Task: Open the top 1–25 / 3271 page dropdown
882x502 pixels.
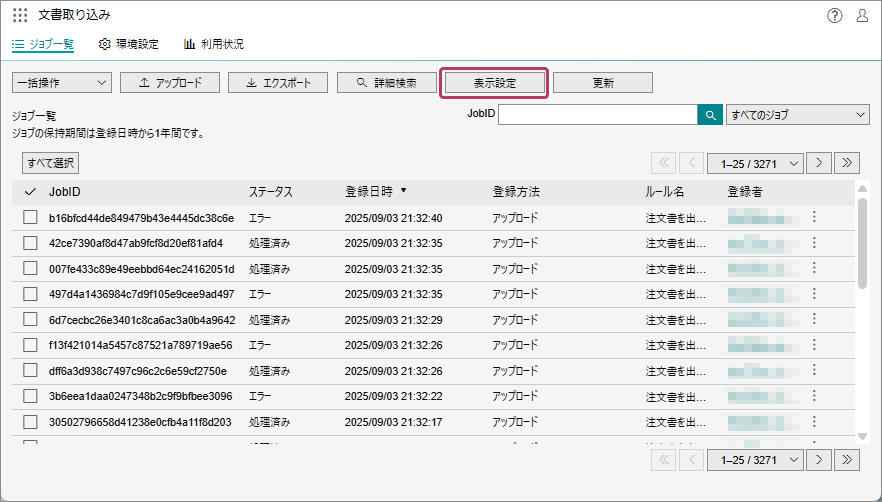Action: point(755,163)
